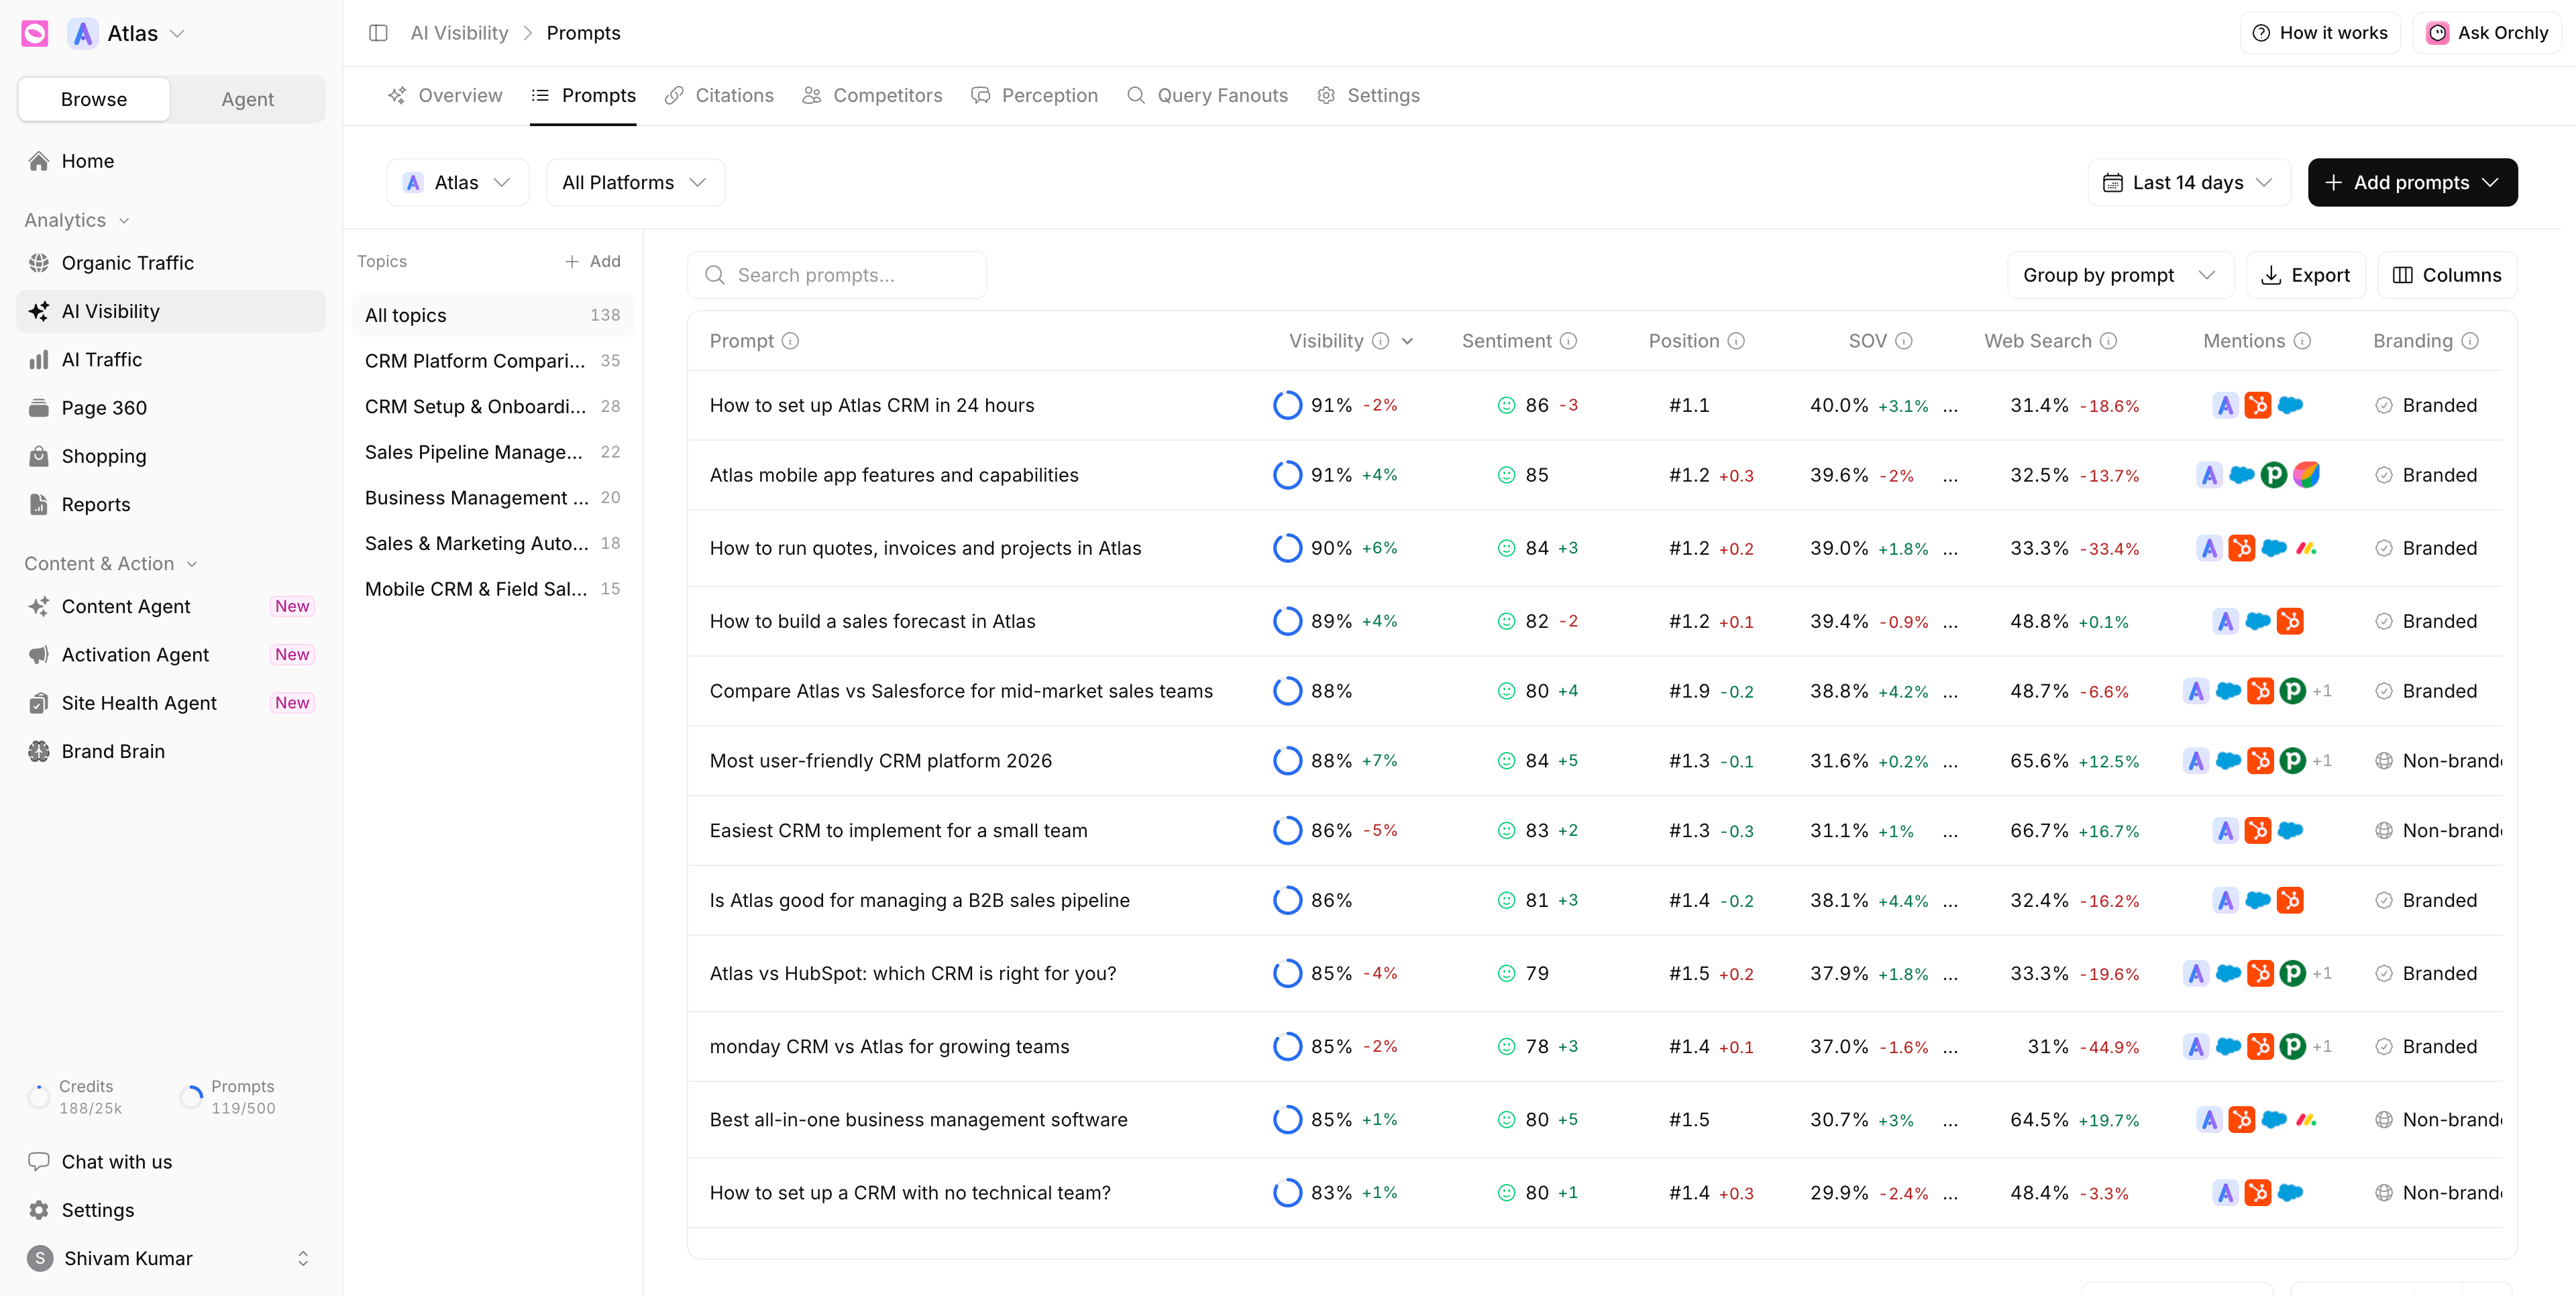This screenshot has width=2576, height=1296.
Task: Open Organic Traffic analytics
Action: pyautogui.click(x=171, y=263)
